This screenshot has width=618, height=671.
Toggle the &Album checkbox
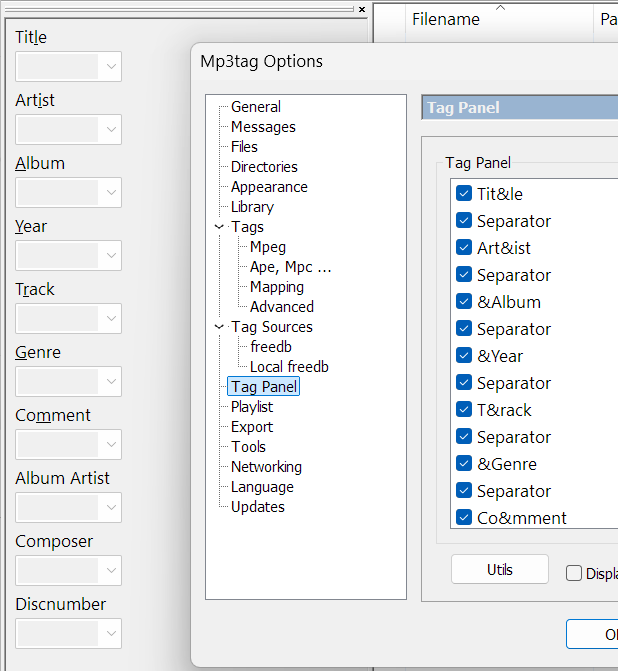(464, 301)
